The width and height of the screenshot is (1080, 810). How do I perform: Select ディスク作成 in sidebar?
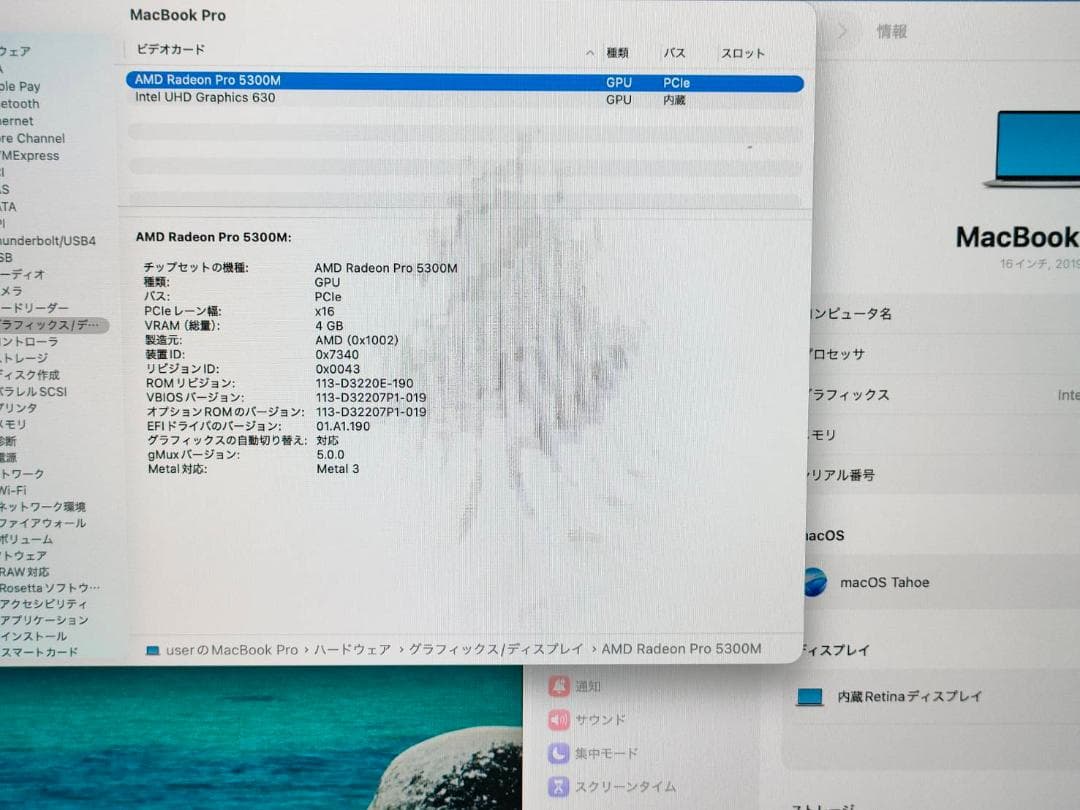point(30,375)
